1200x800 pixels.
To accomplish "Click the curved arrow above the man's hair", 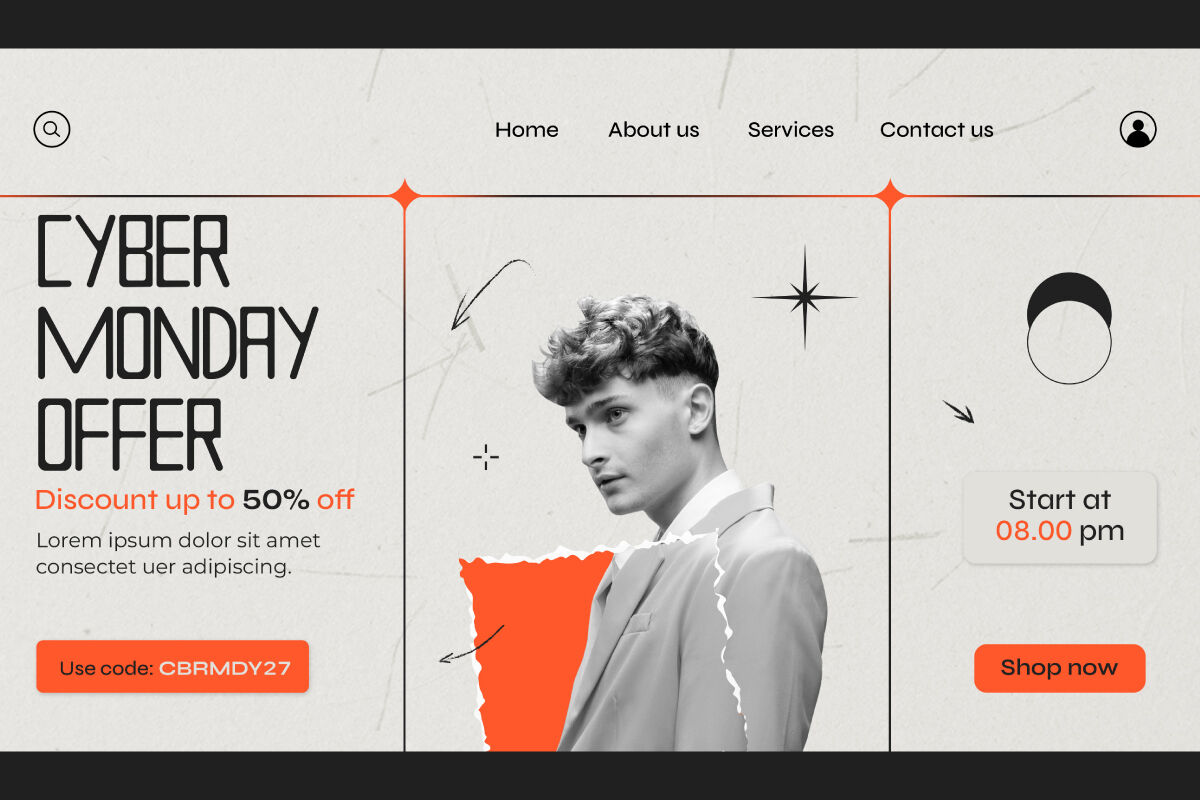I will (x=491, y=294).
